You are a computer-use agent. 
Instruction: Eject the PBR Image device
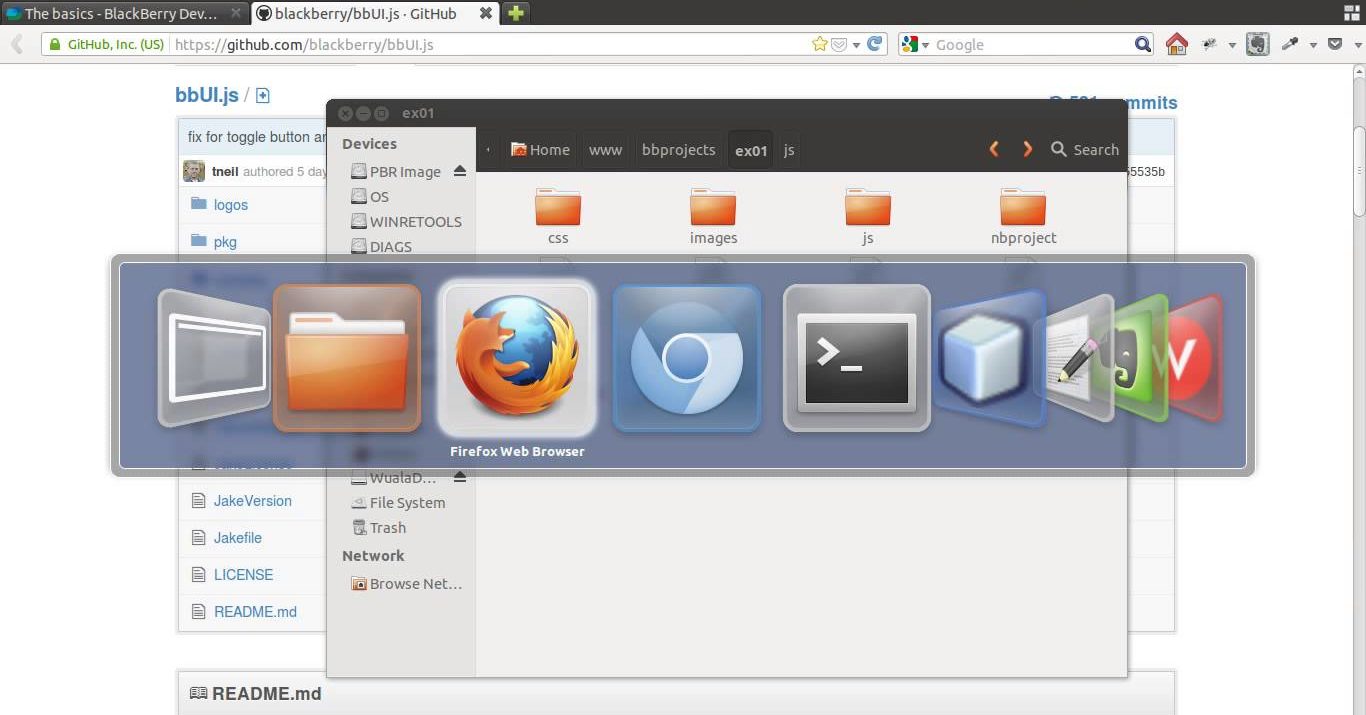tap(460, 171)
